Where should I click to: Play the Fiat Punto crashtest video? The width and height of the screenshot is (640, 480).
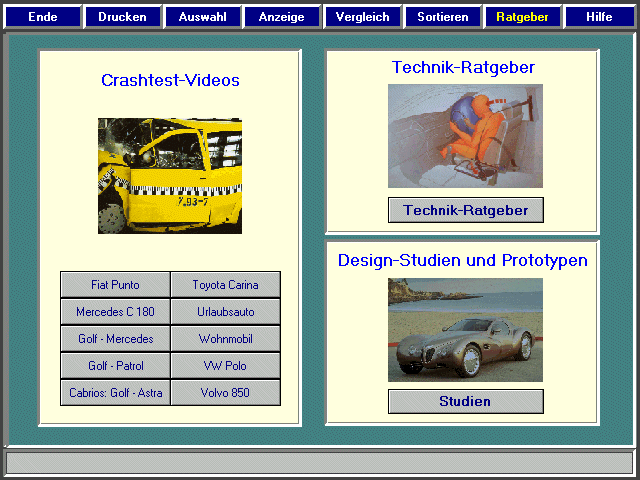click(x=115, y=285)
